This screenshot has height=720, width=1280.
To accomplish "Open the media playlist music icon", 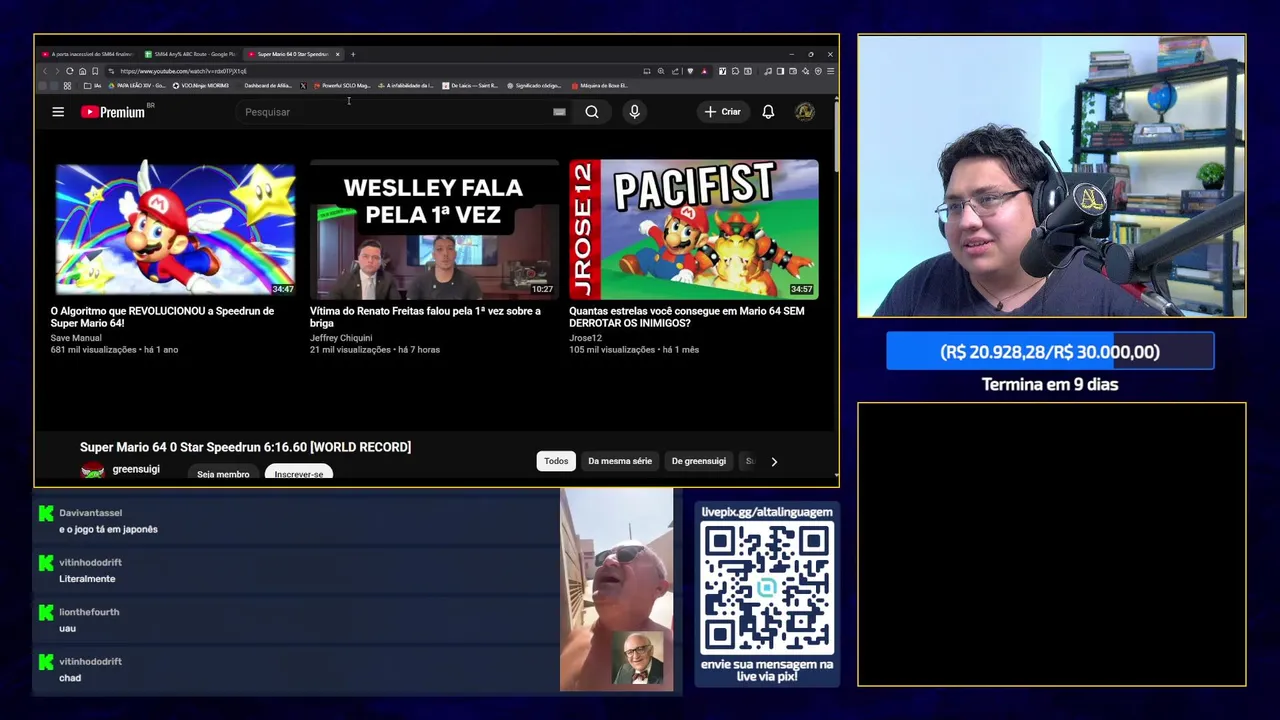I will point(768,71).
